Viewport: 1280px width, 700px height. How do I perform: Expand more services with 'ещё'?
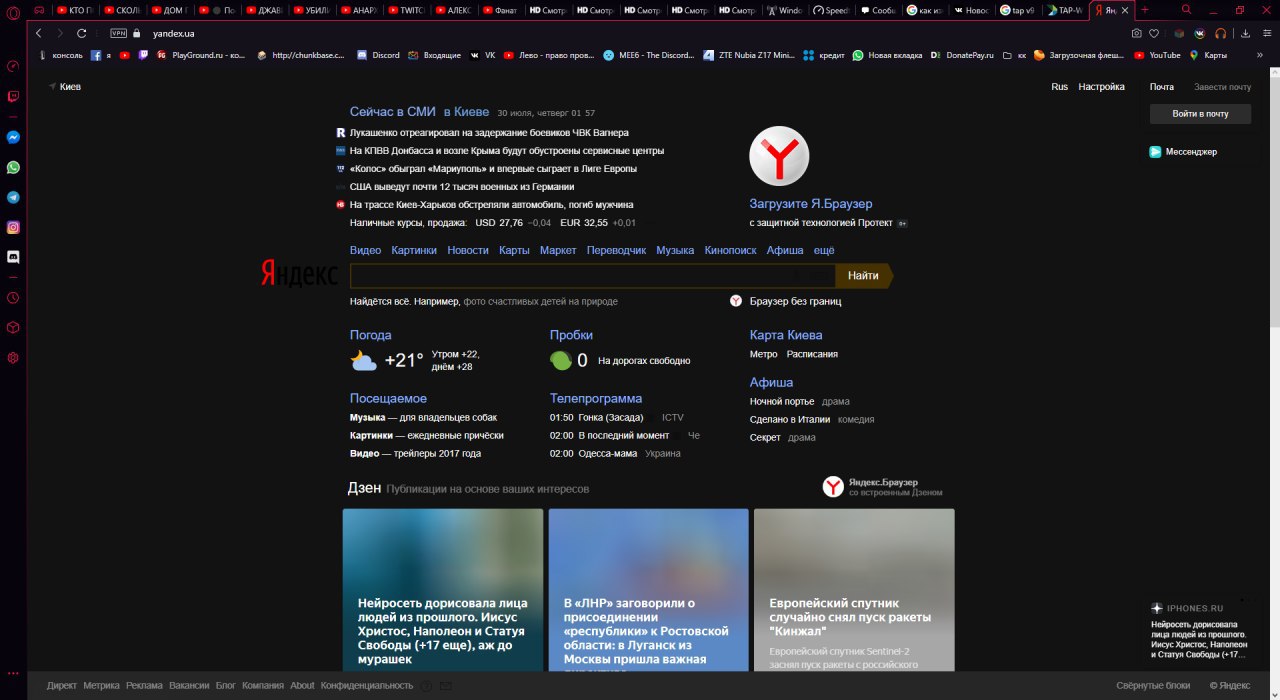coord(824,250)
